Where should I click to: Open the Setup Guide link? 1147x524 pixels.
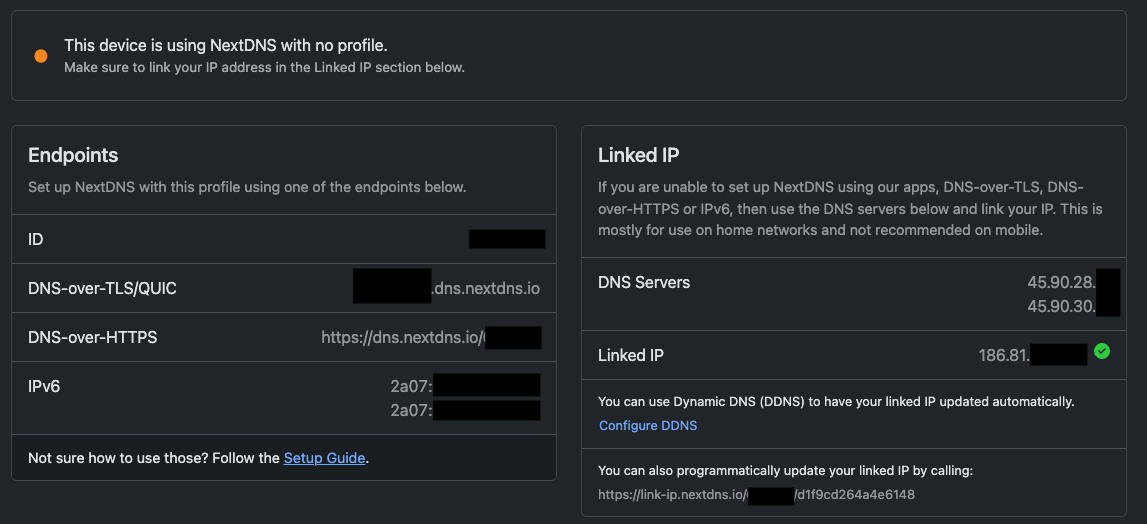(324, 458)
